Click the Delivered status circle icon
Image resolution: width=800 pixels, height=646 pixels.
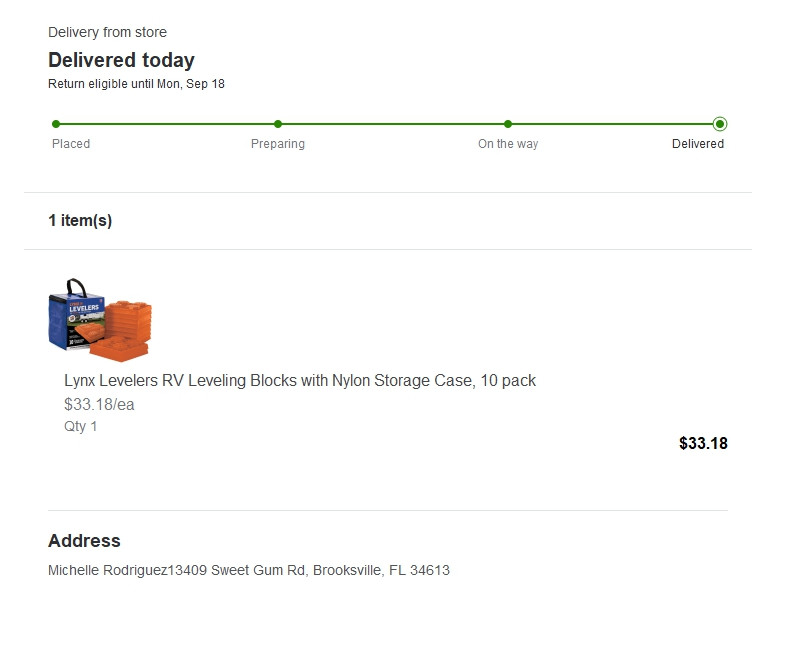coord(720,124)
